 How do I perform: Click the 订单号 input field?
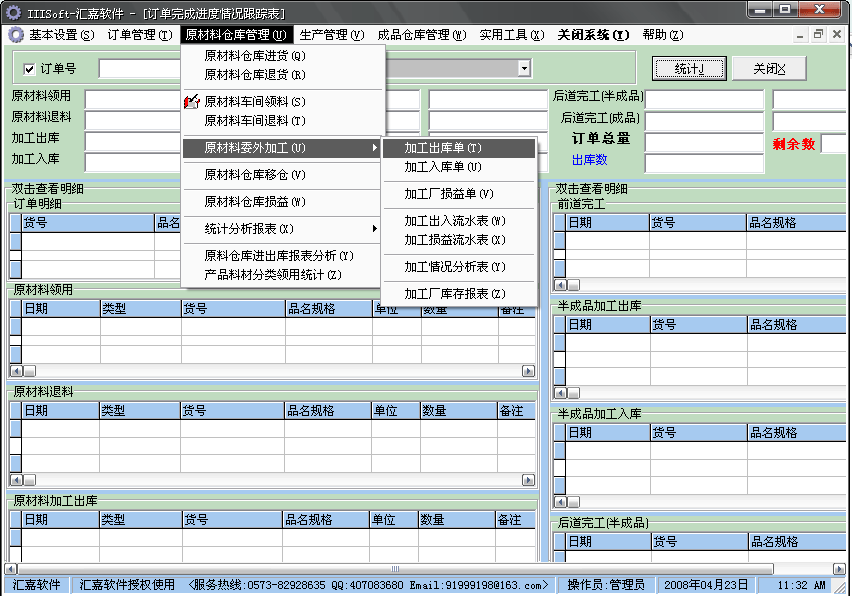tap(140, 68)
